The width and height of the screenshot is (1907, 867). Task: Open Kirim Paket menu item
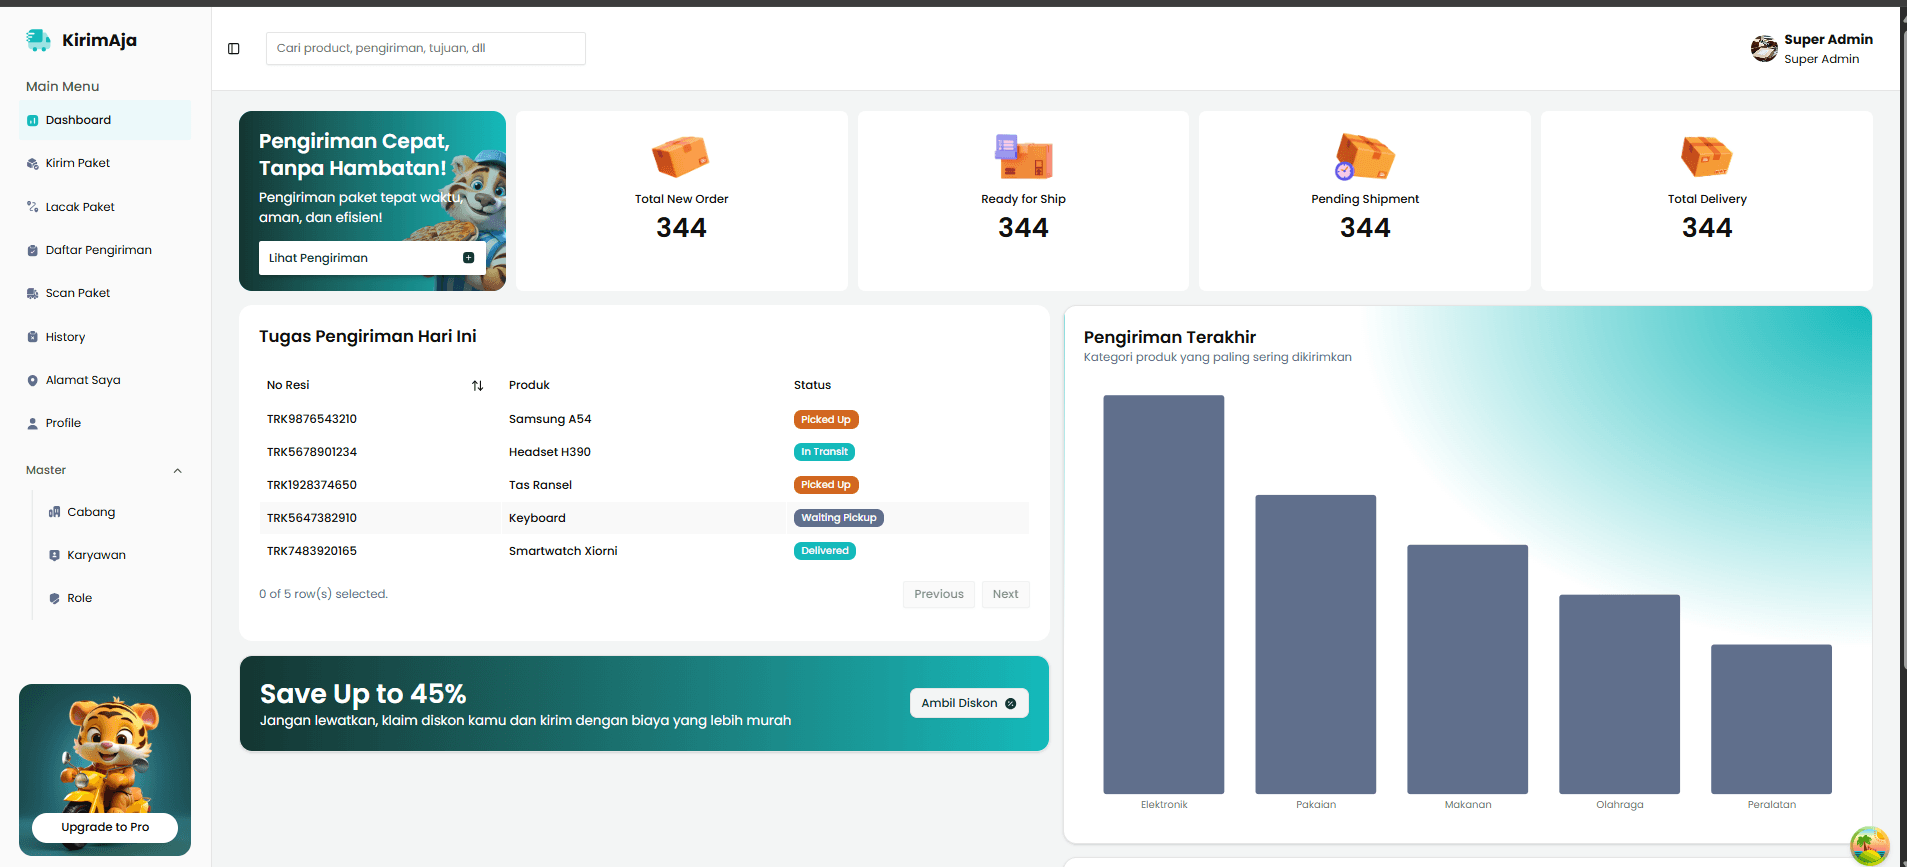(105, 163)
